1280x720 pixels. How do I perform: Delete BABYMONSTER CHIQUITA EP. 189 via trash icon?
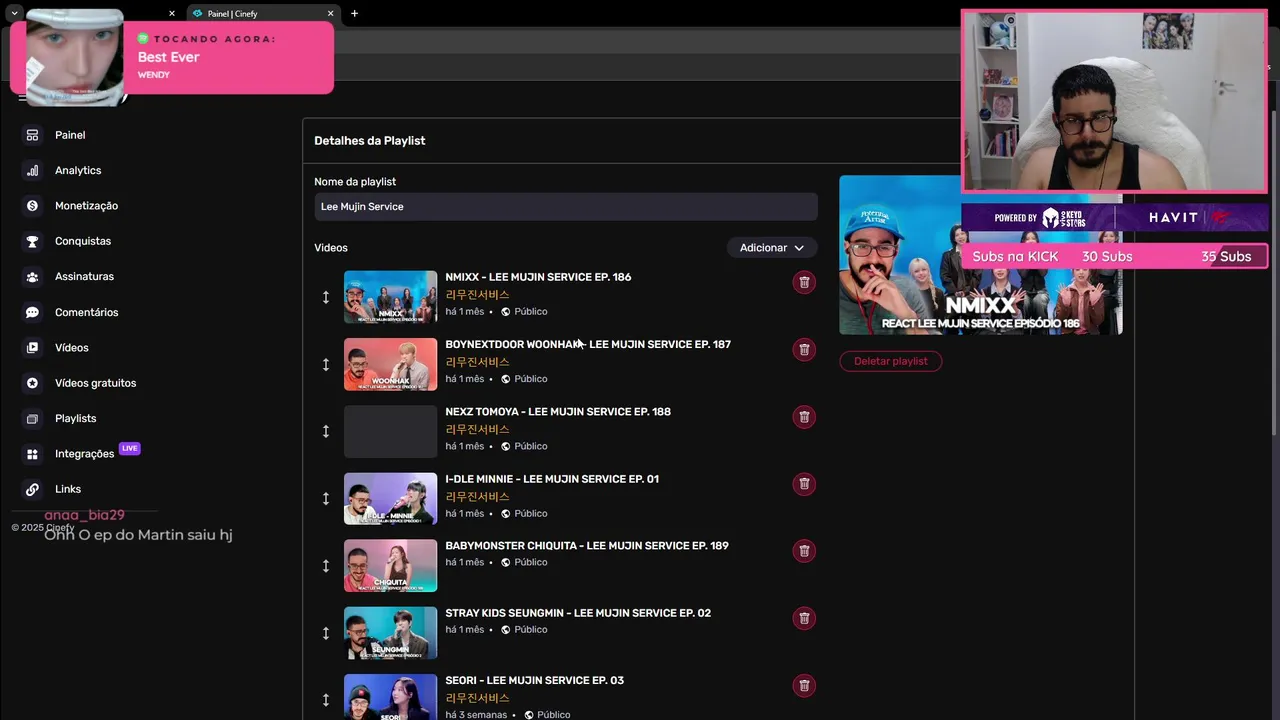click(x=804, y=551)
